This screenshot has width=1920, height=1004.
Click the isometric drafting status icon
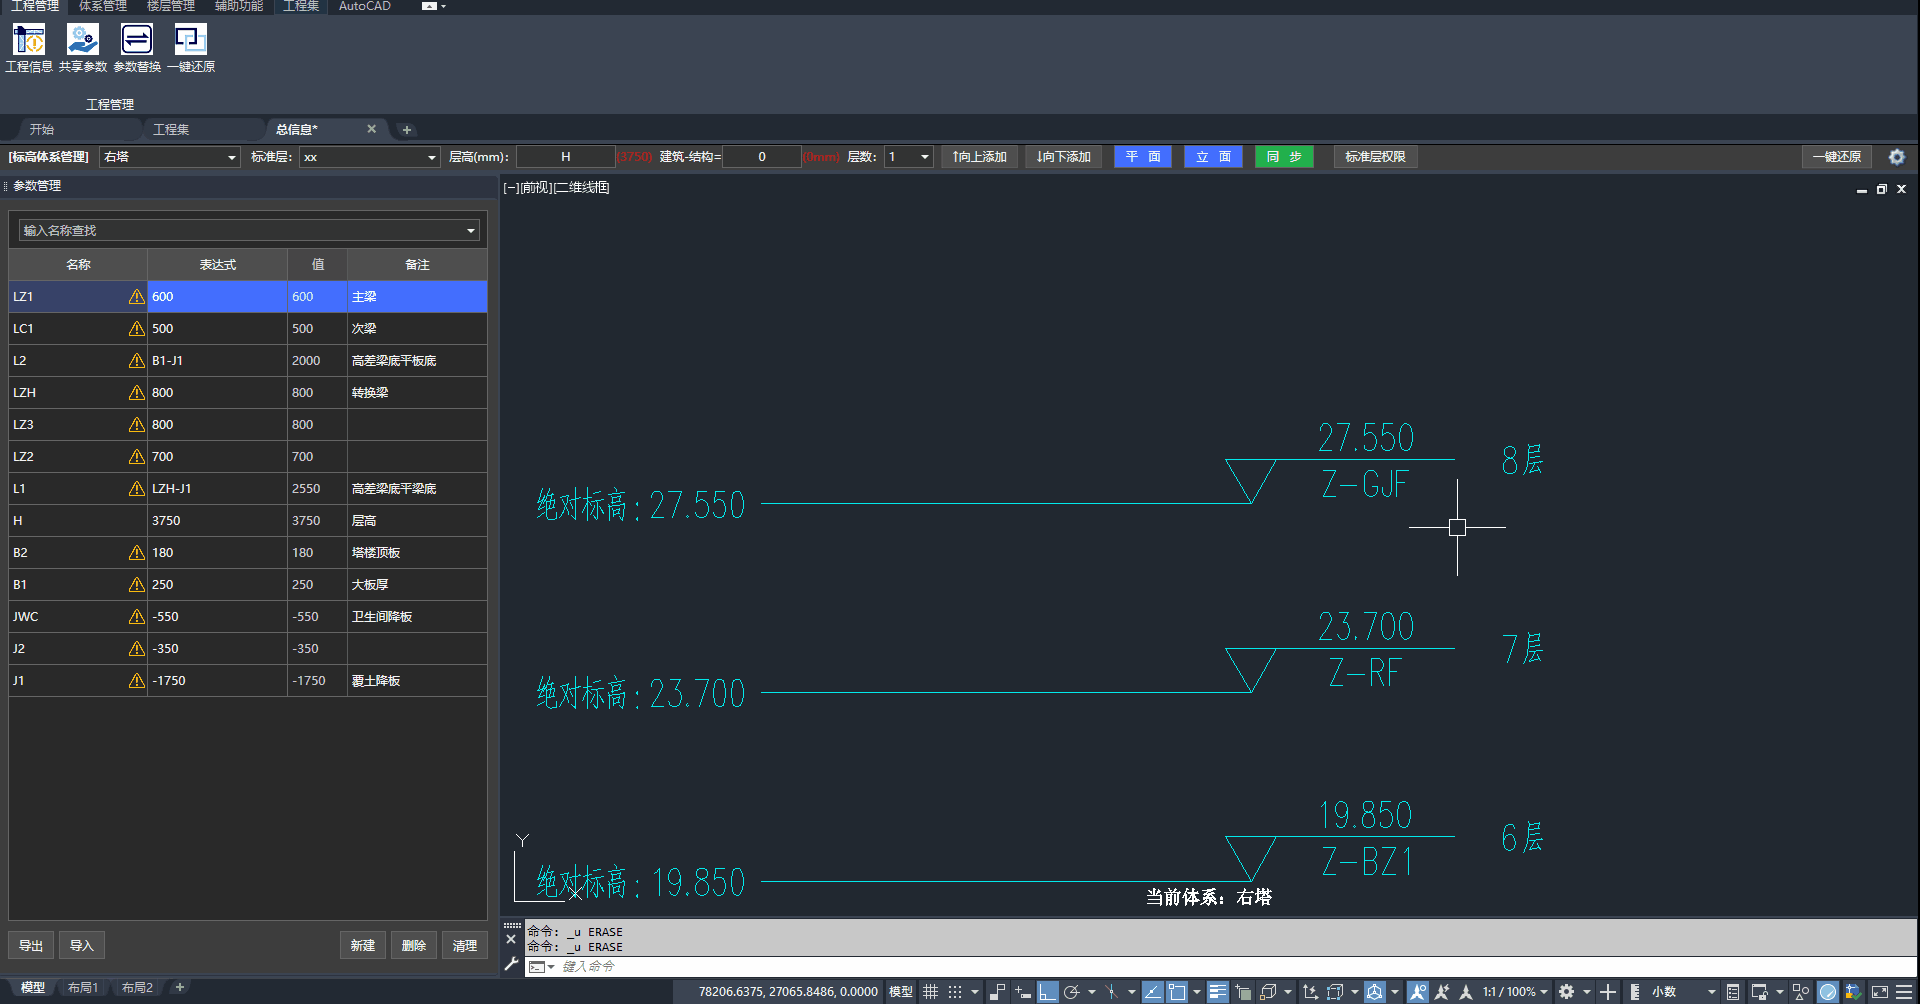1111,992
